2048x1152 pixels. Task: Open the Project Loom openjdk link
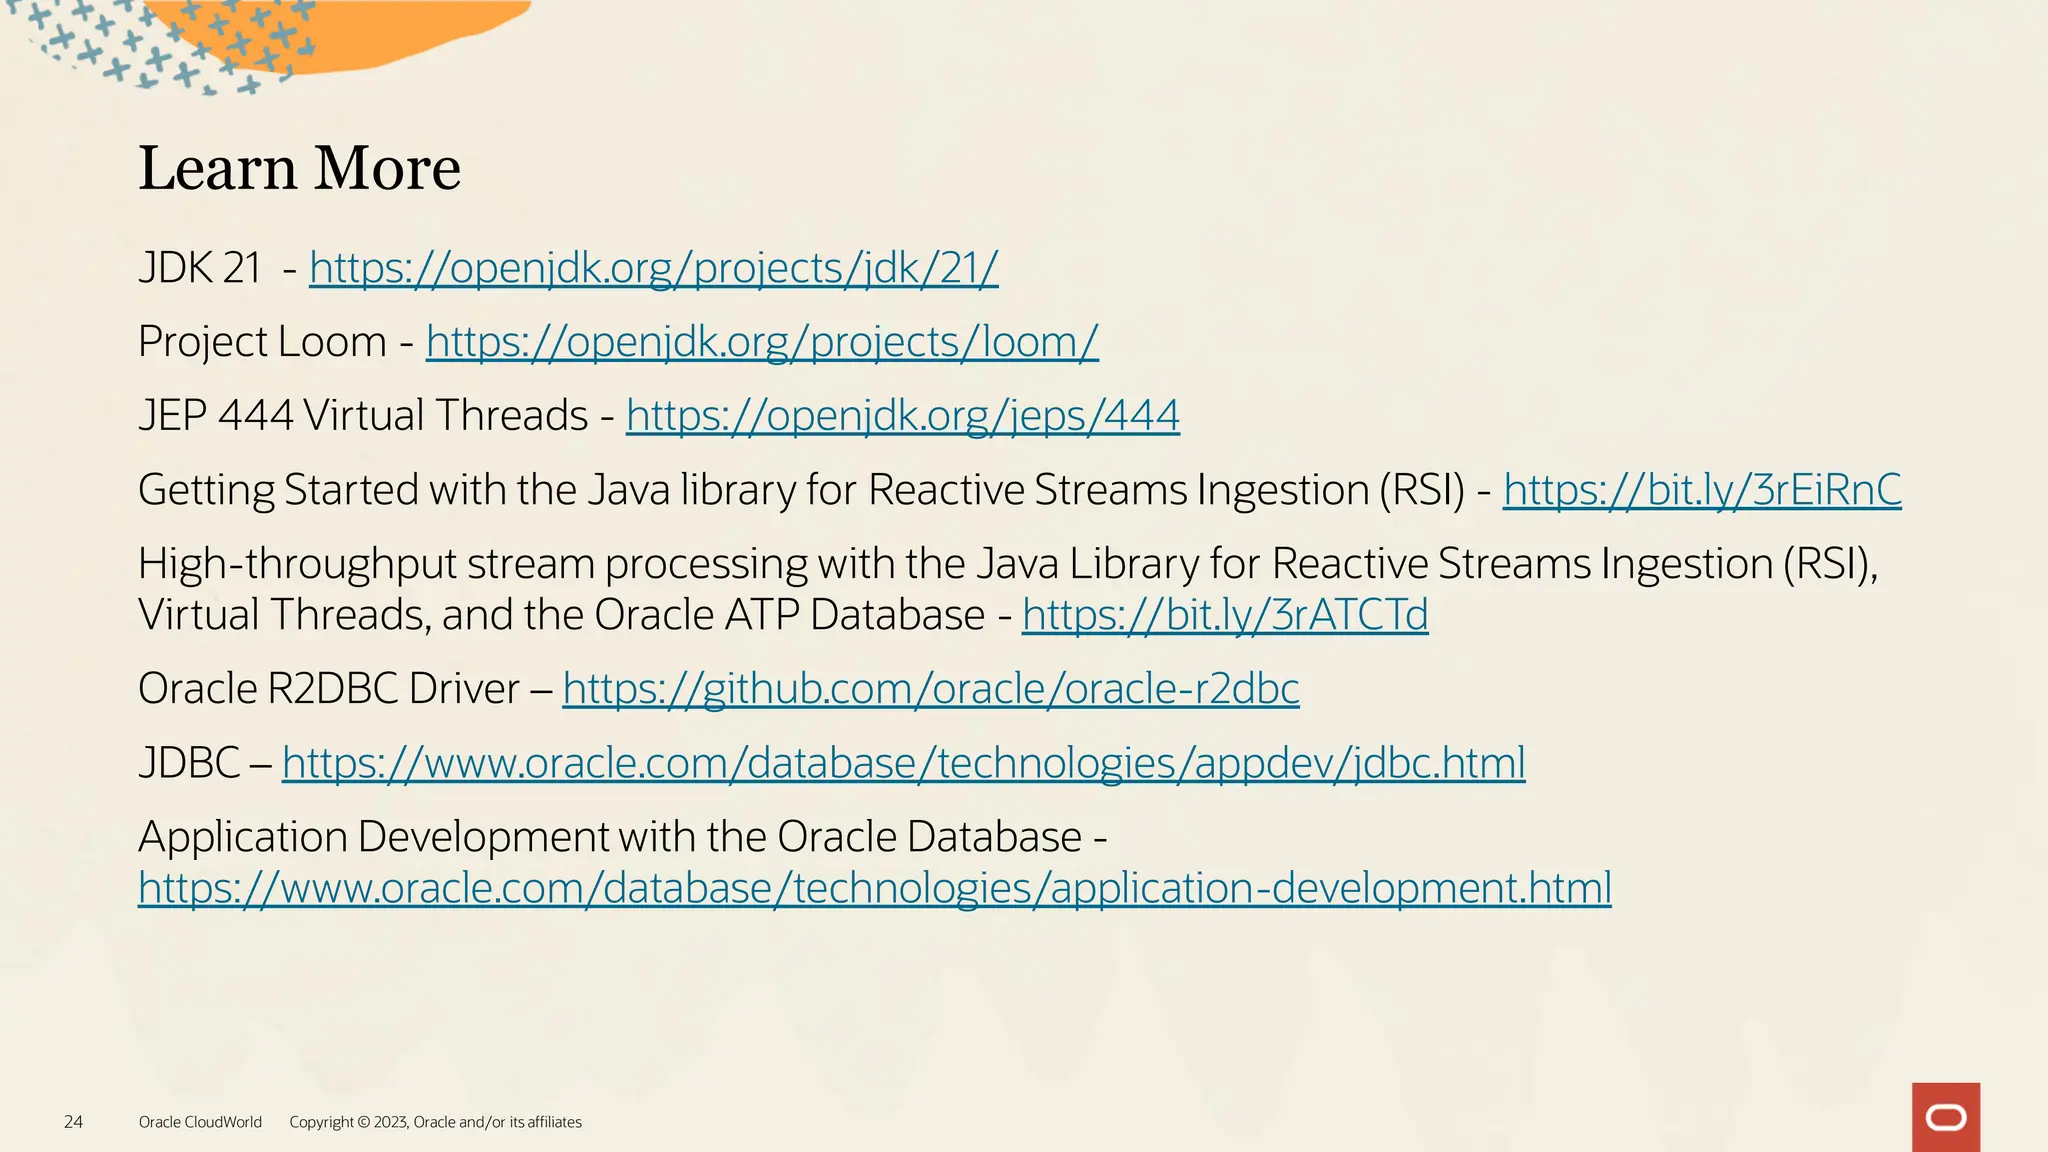click(x=762, y=342)
